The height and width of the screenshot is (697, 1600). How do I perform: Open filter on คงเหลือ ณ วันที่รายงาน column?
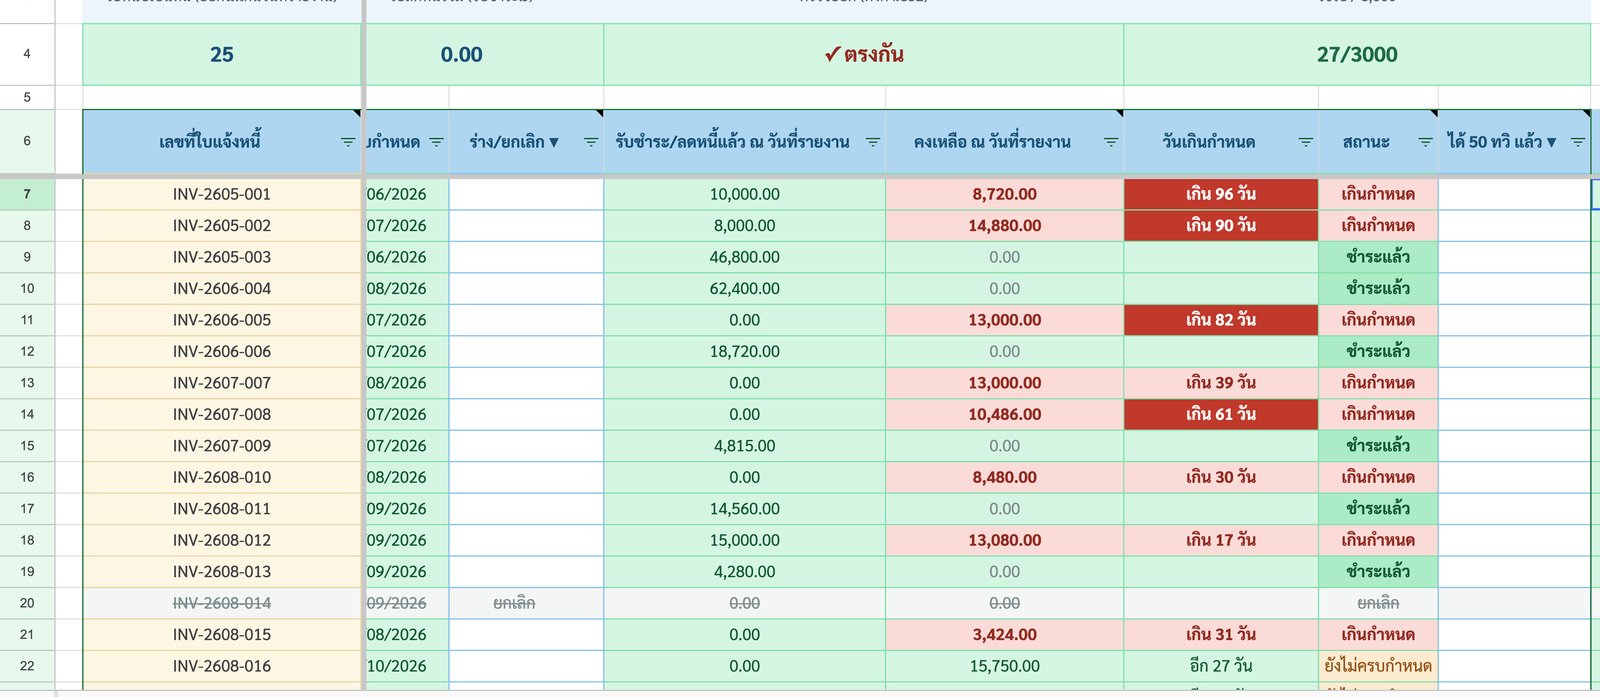coord(1110,142)
